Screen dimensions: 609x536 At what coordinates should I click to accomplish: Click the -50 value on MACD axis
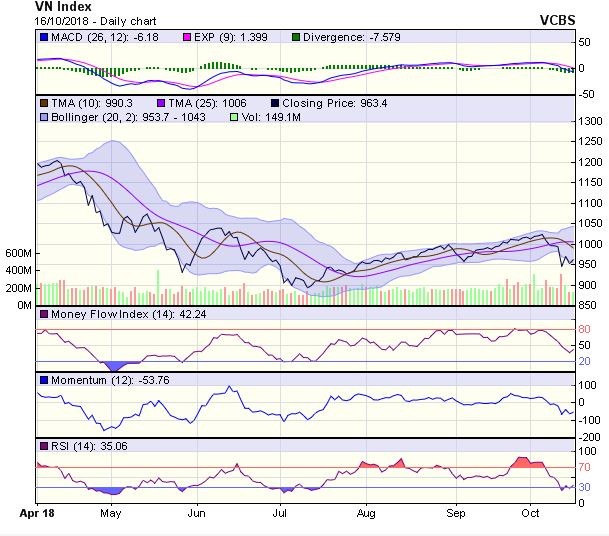[586, 94]
